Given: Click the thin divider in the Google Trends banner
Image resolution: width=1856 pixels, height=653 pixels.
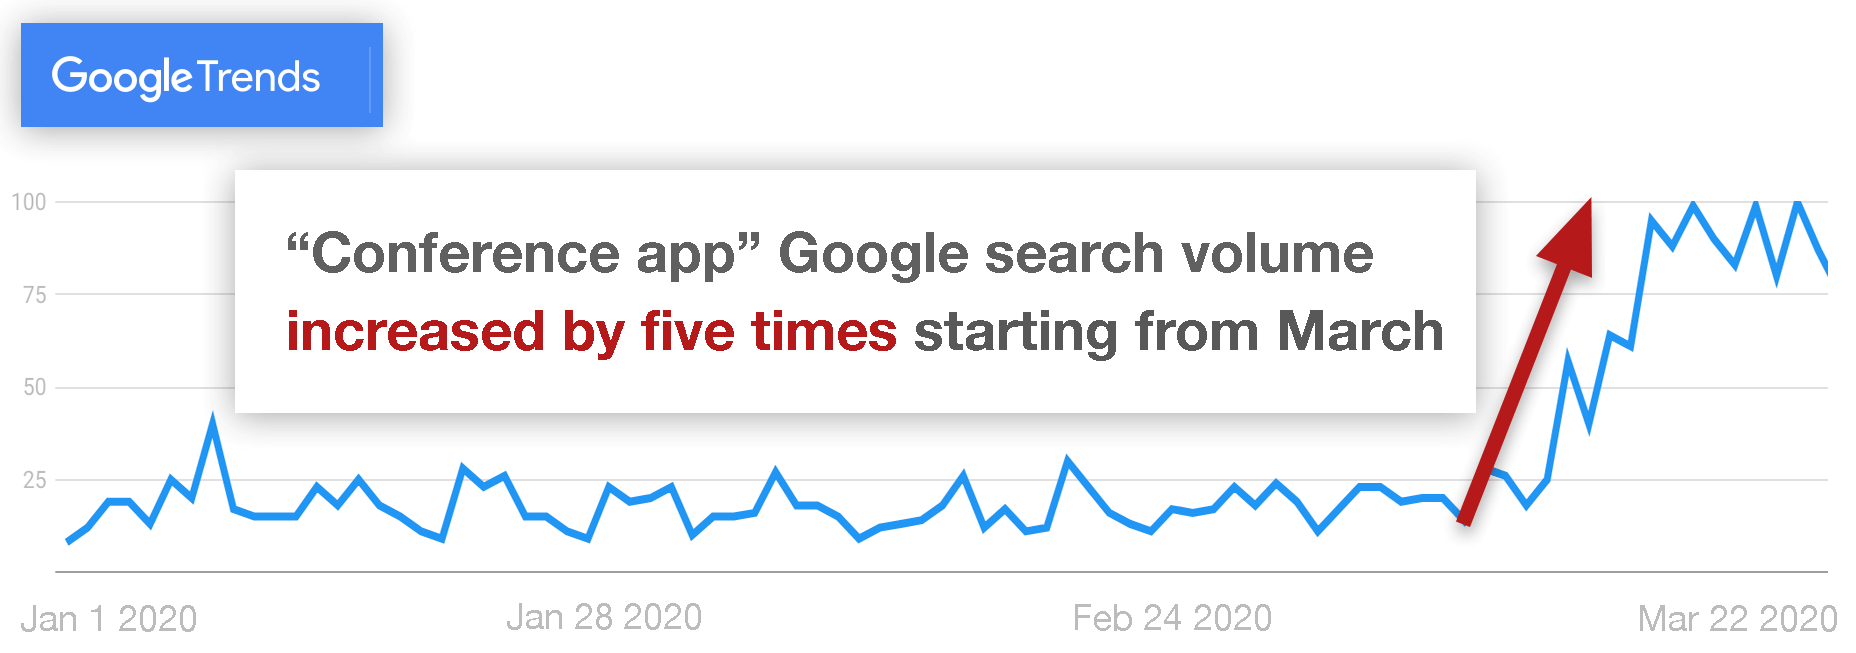Looking at the screenshot, I should point(370,79).
